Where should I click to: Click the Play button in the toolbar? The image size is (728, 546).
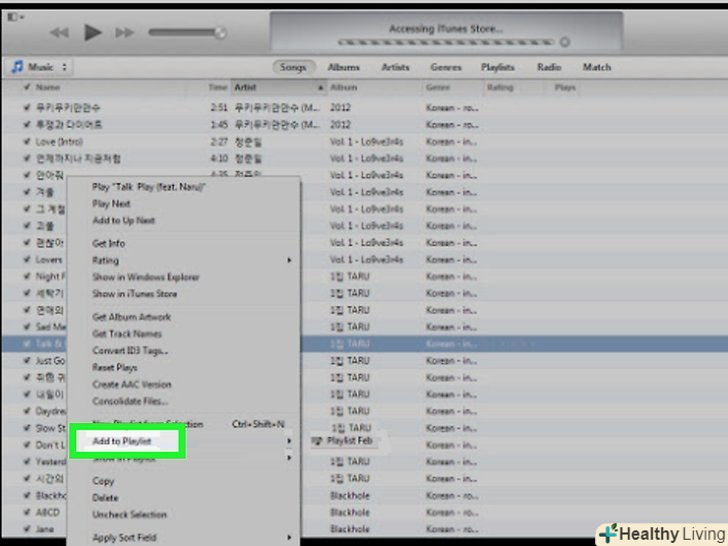[x=93, y=32]
